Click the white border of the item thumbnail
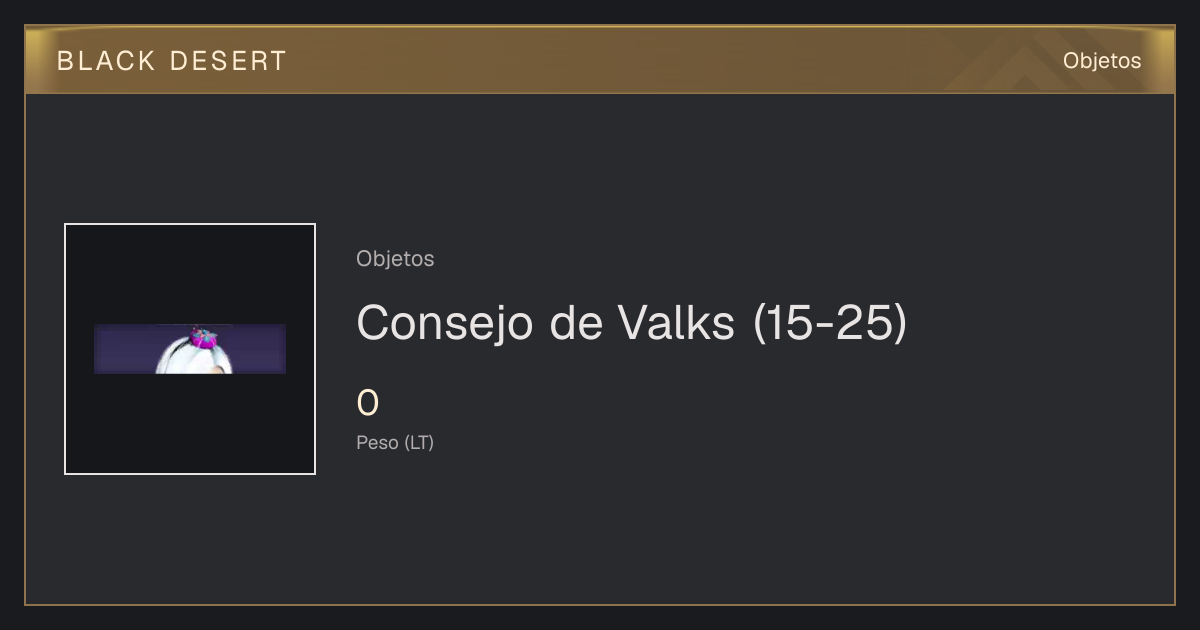 tap(65, 349)
